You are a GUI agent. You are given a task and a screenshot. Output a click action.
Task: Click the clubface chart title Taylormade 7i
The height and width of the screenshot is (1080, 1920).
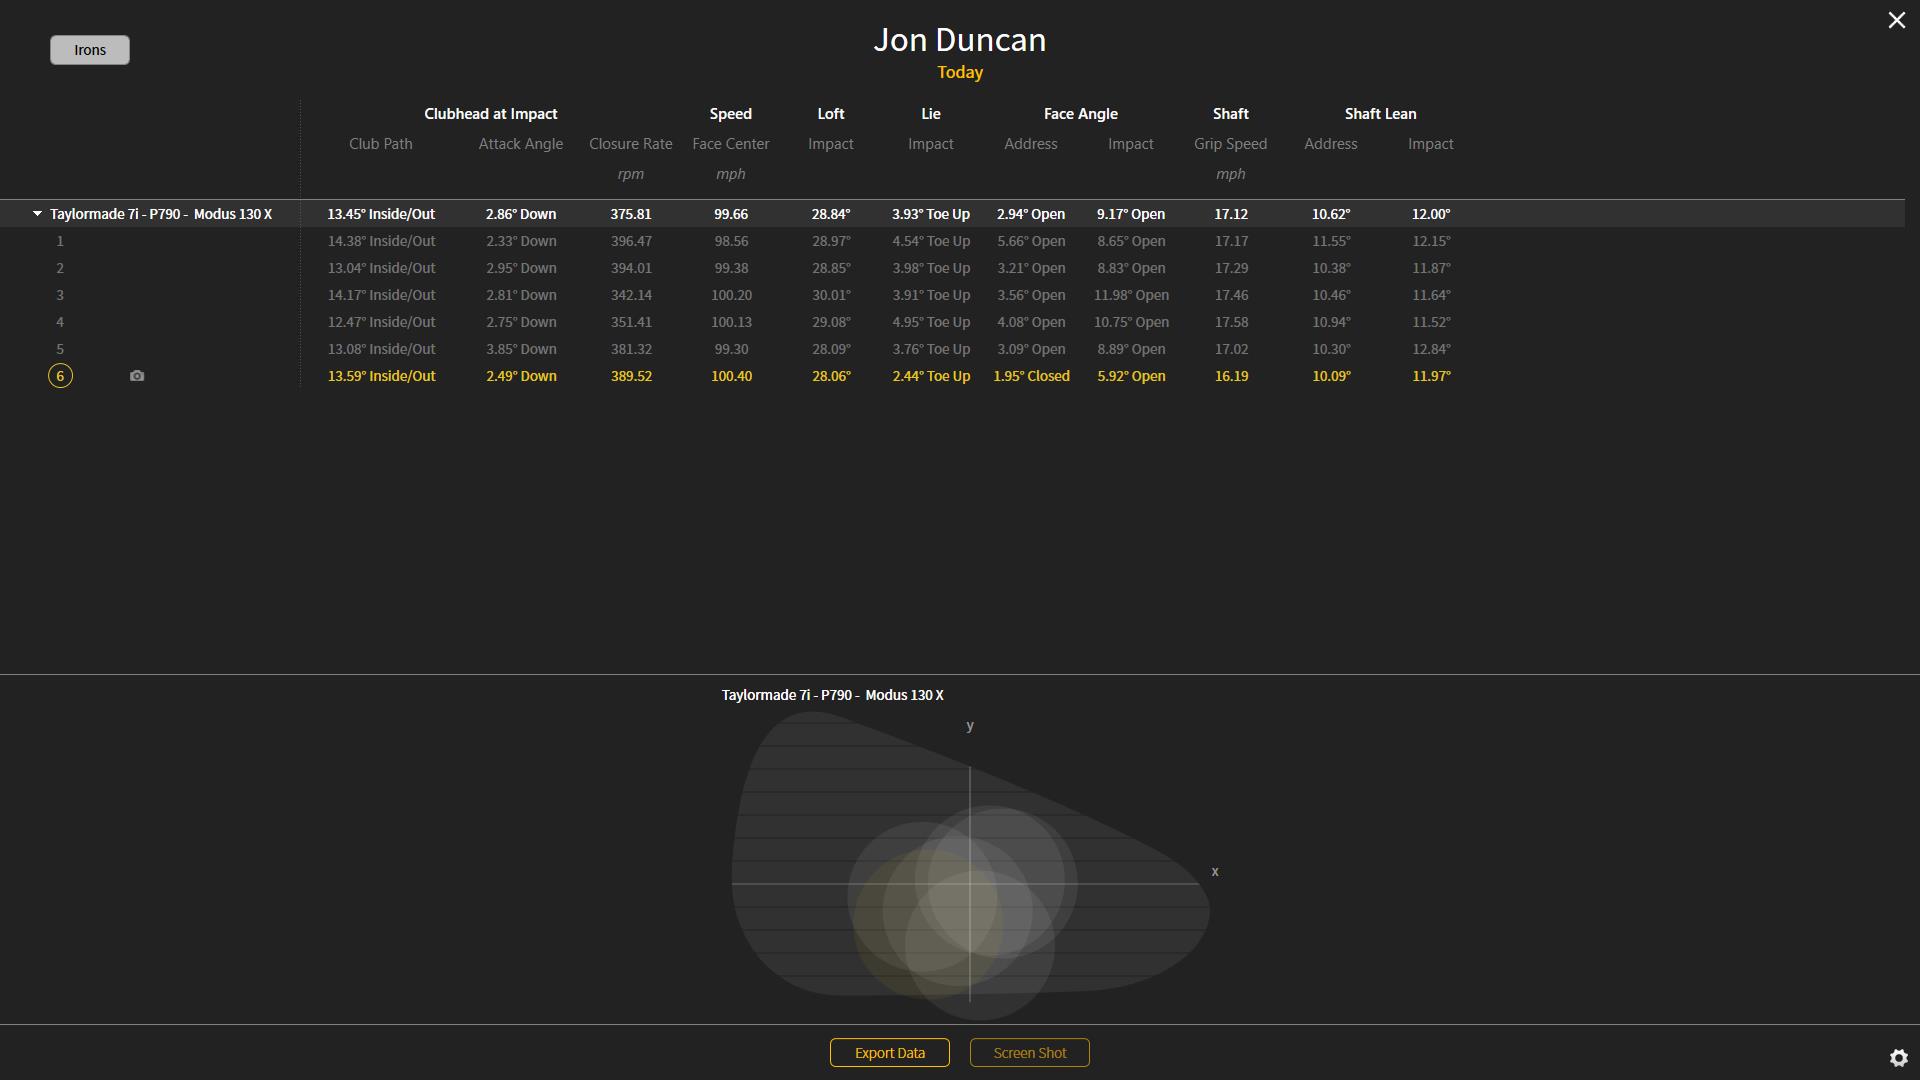833,695
